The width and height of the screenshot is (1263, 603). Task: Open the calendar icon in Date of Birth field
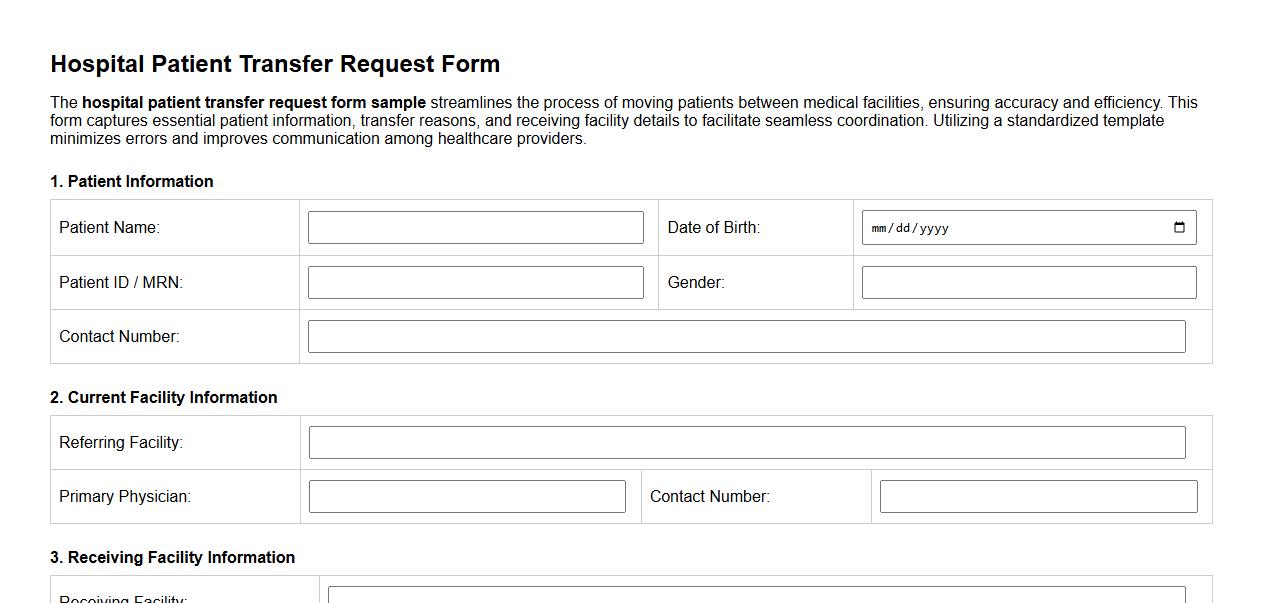(1180, 227)
